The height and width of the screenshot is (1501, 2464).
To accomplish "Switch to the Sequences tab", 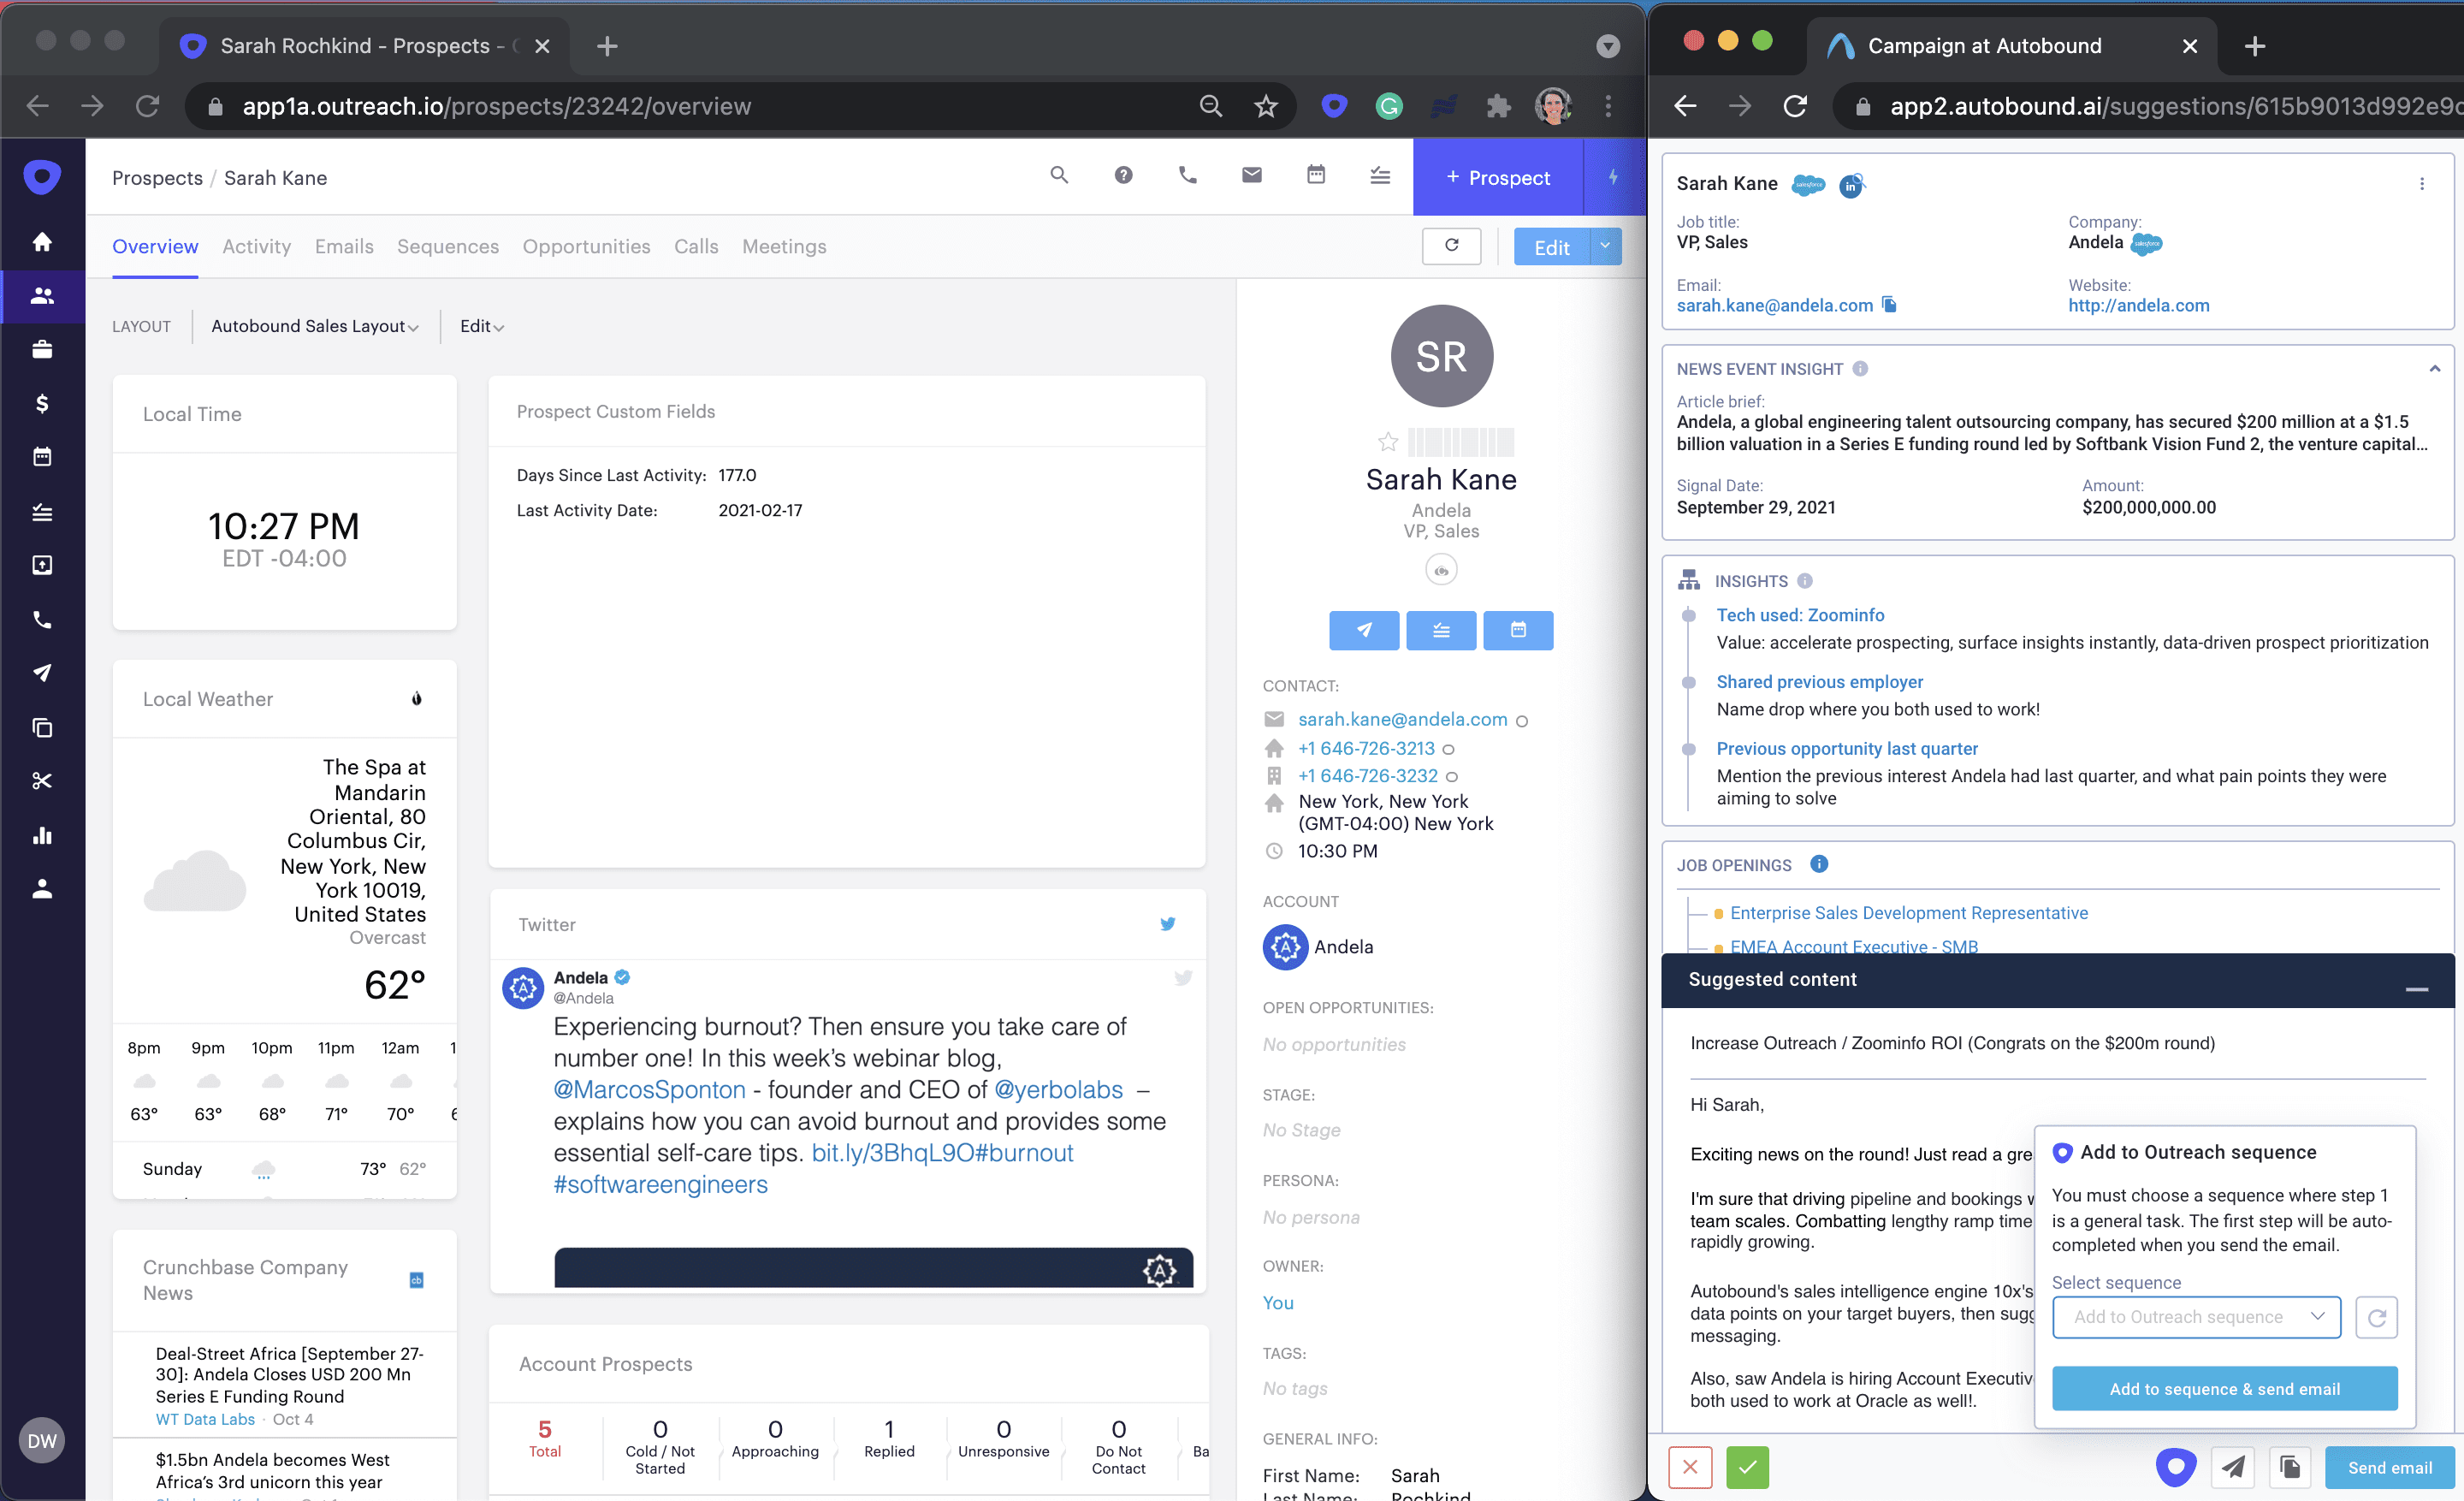I will click(x=447, y=247).
